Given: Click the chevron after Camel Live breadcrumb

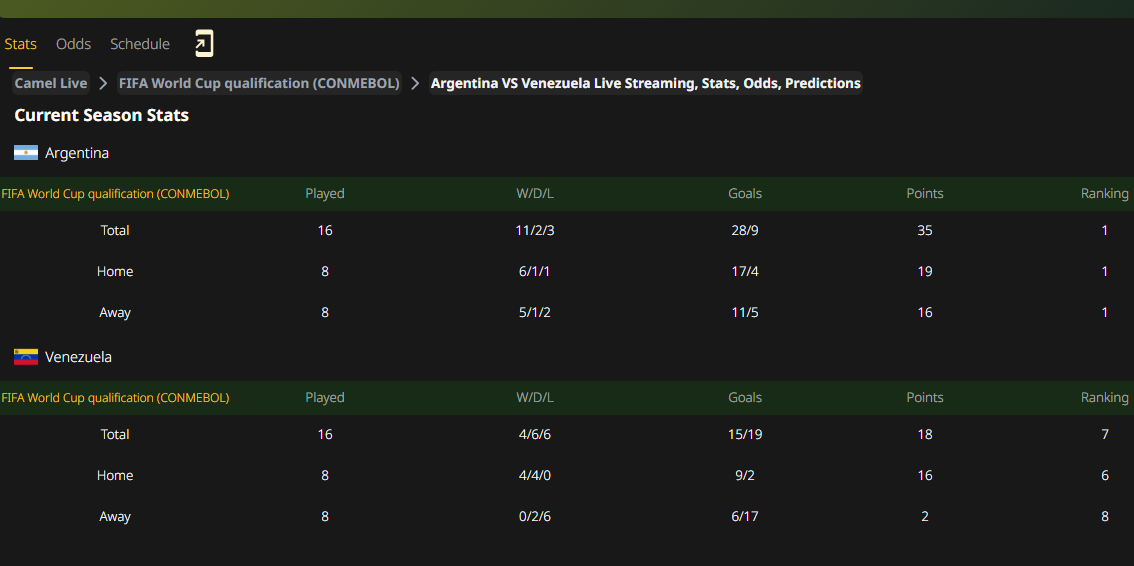Looking at the screenshot, I should pyautogui.click(x=103, y=83).
